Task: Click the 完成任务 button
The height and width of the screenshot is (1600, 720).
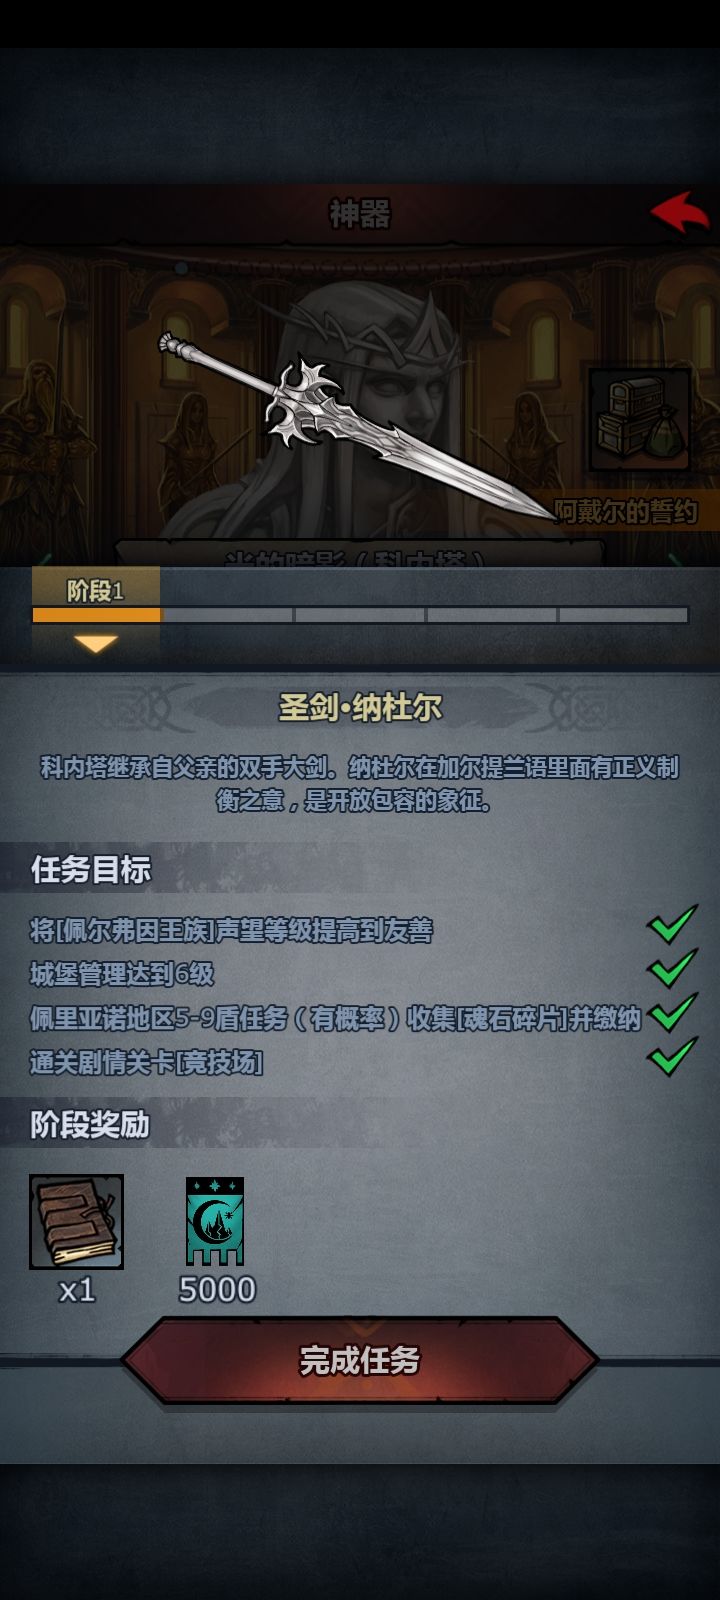Action: click(x=360, y=1361)
